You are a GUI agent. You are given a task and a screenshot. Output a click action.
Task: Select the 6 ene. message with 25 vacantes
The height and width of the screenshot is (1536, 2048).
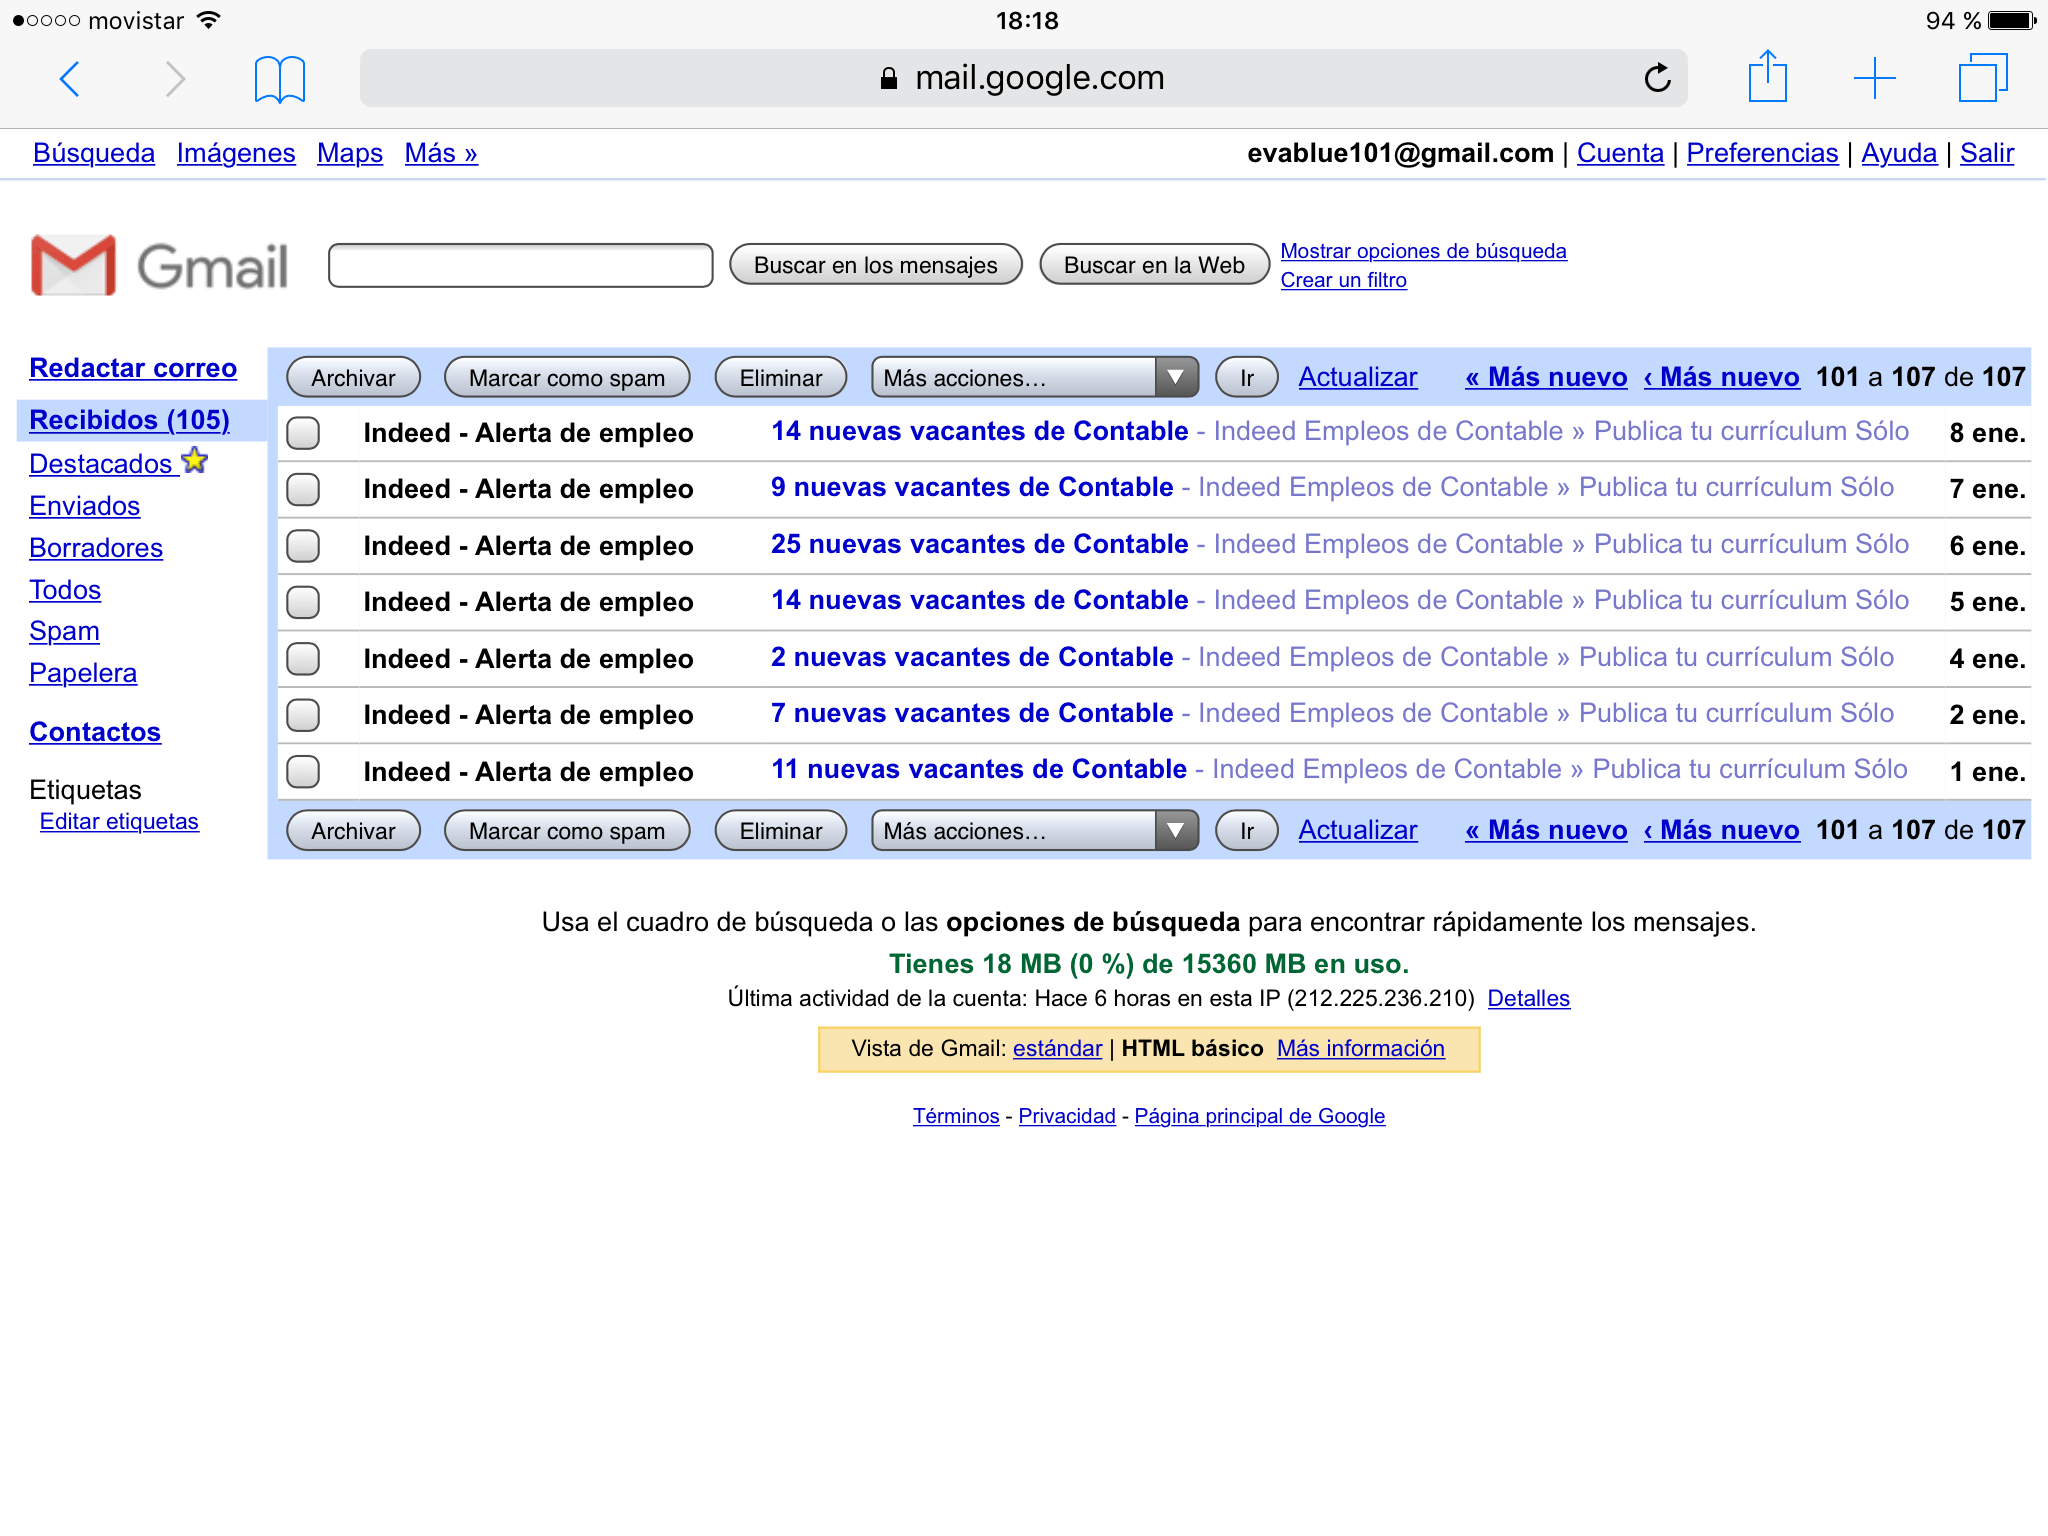(x=303, y=546)
